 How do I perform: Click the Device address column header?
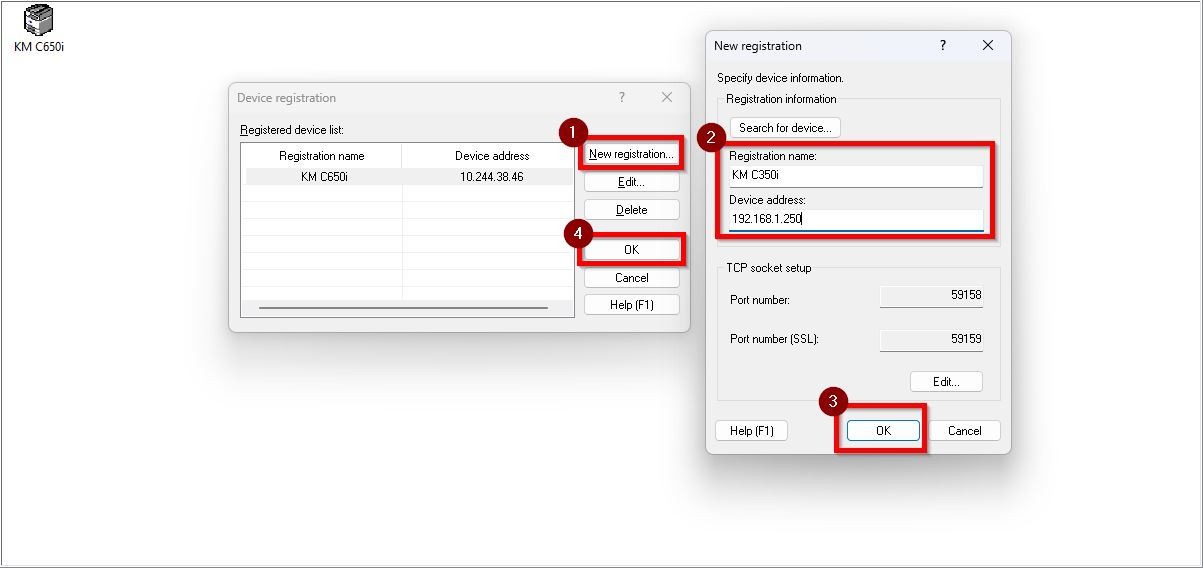491,156
